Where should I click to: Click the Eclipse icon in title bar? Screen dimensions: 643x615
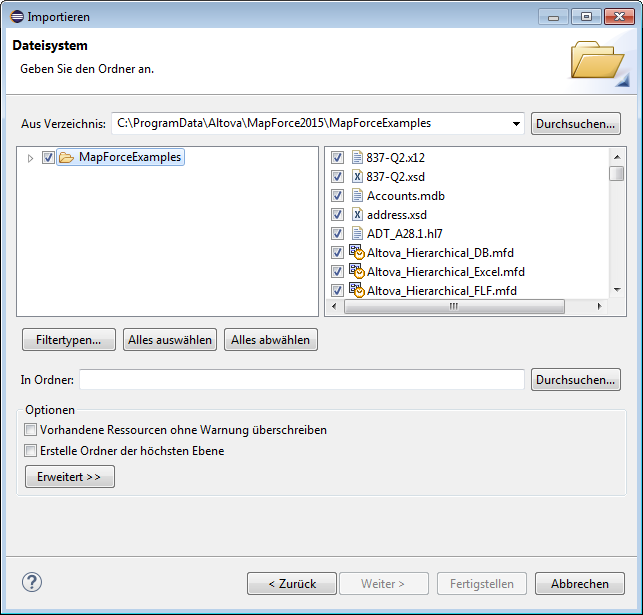point(17,17)
